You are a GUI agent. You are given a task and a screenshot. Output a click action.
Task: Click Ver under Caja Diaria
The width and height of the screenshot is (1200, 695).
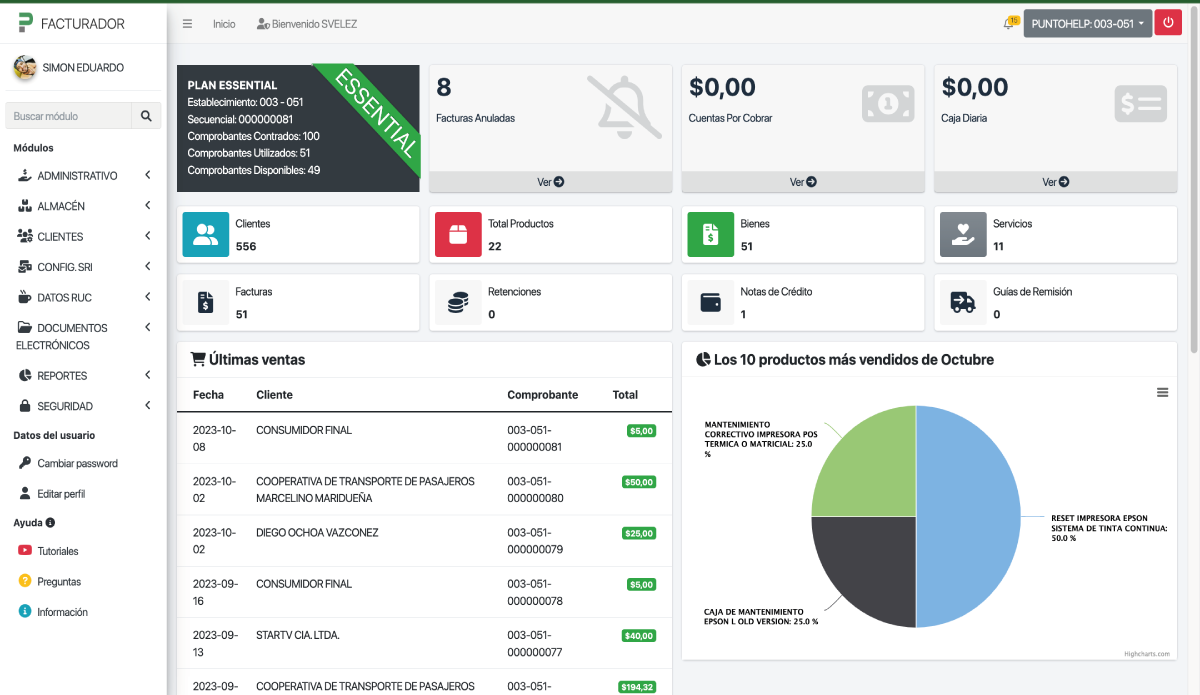point(1055,182)
